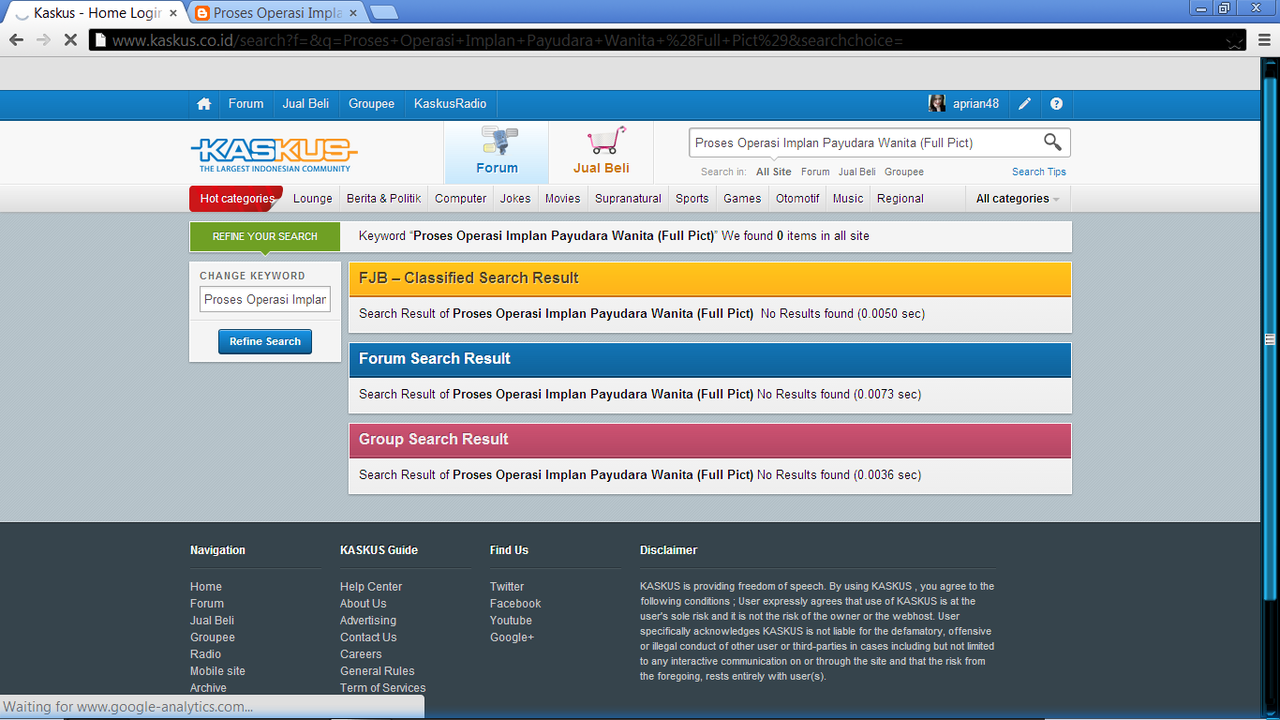Stop page loading with the X button

coord(70,40)
